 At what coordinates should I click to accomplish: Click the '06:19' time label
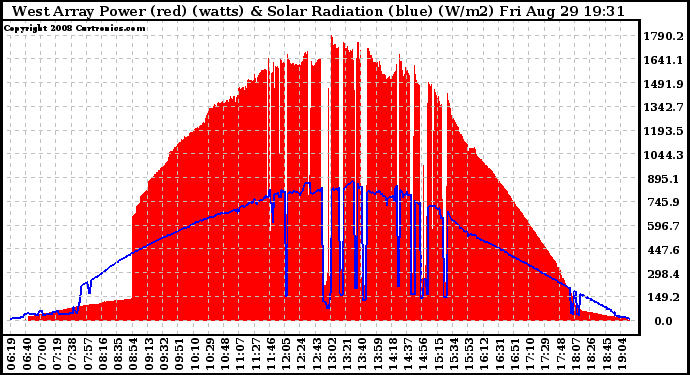11,354
